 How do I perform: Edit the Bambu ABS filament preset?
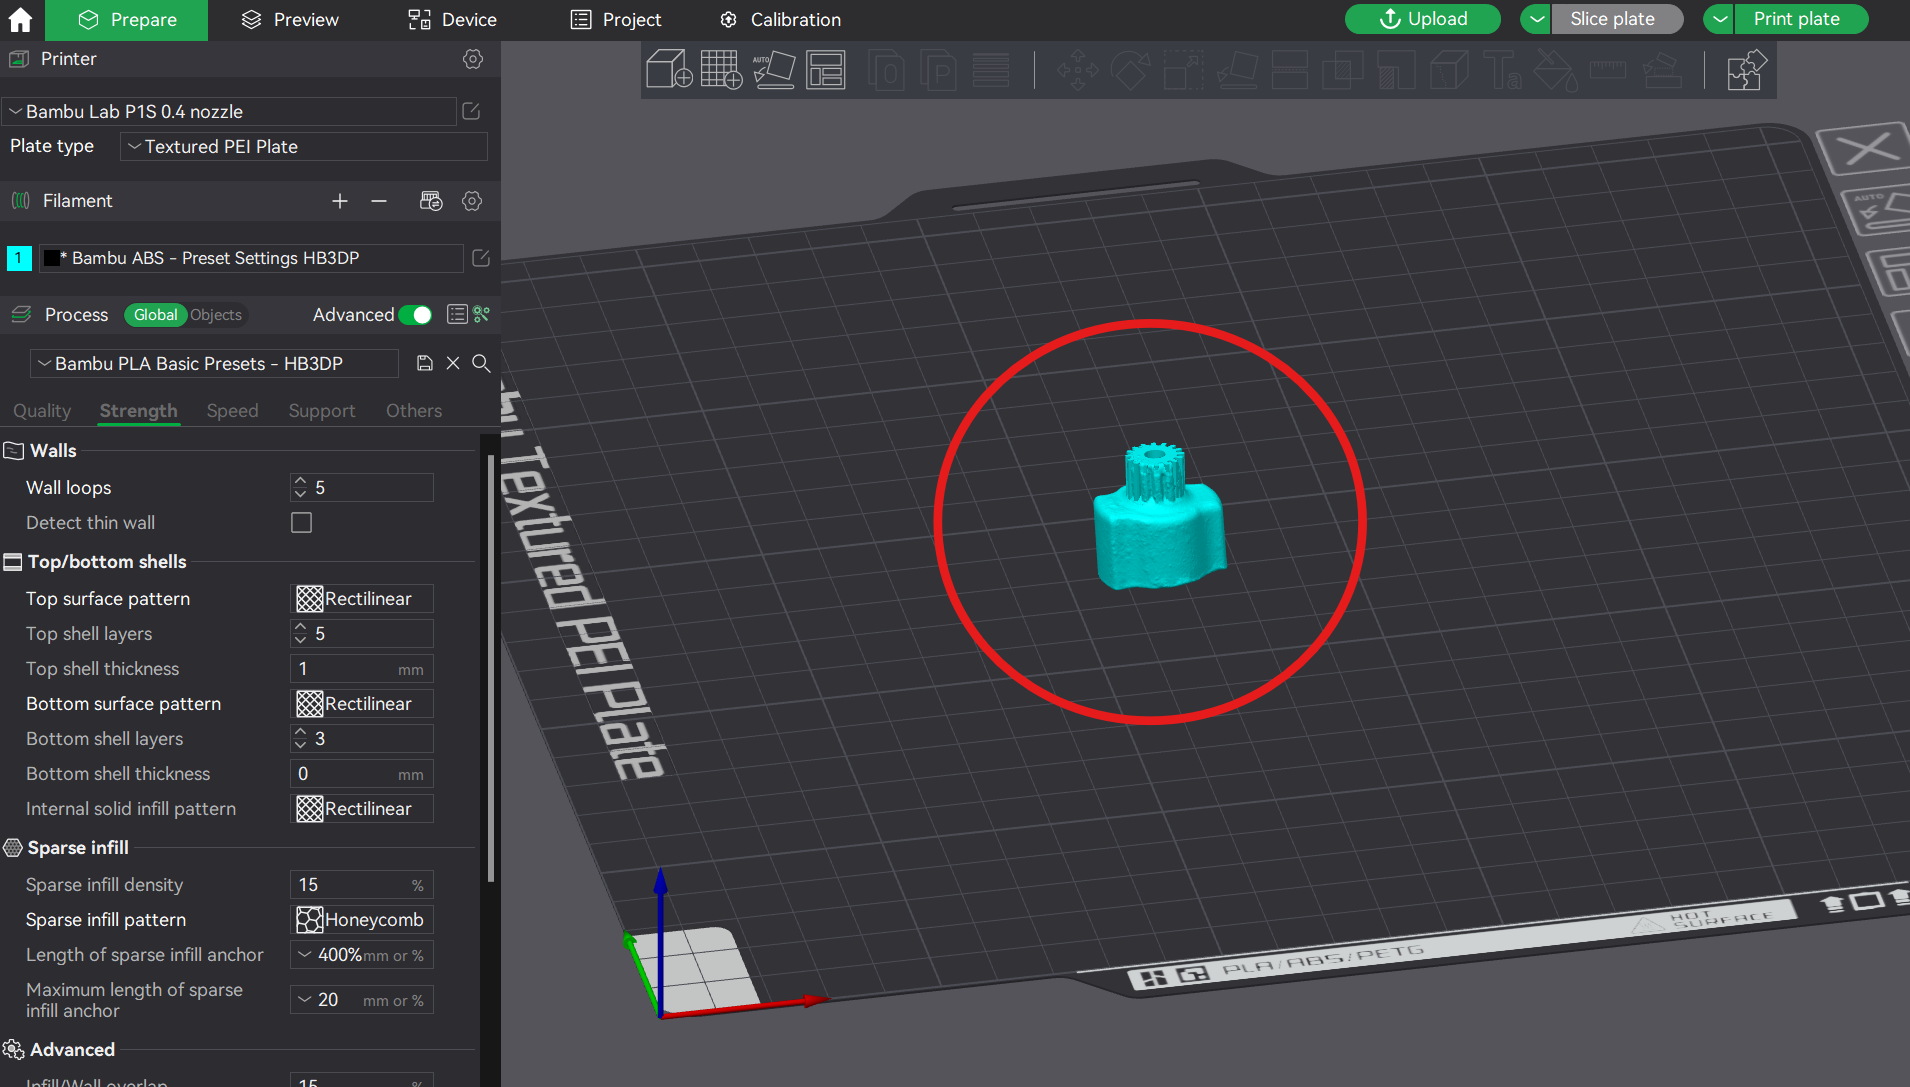481,258
